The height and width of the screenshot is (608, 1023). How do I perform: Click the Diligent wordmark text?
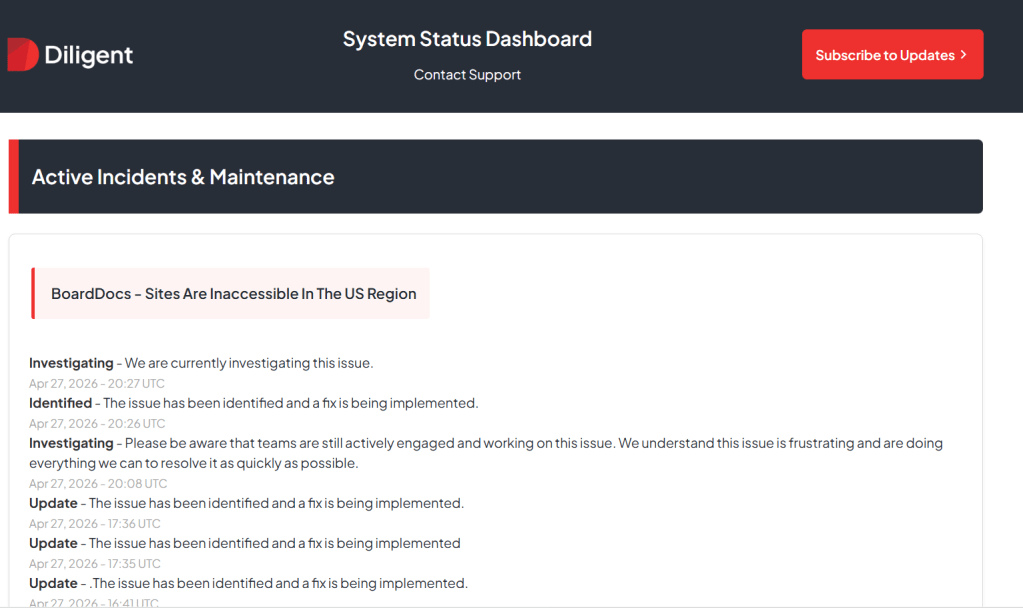(89, 56)
